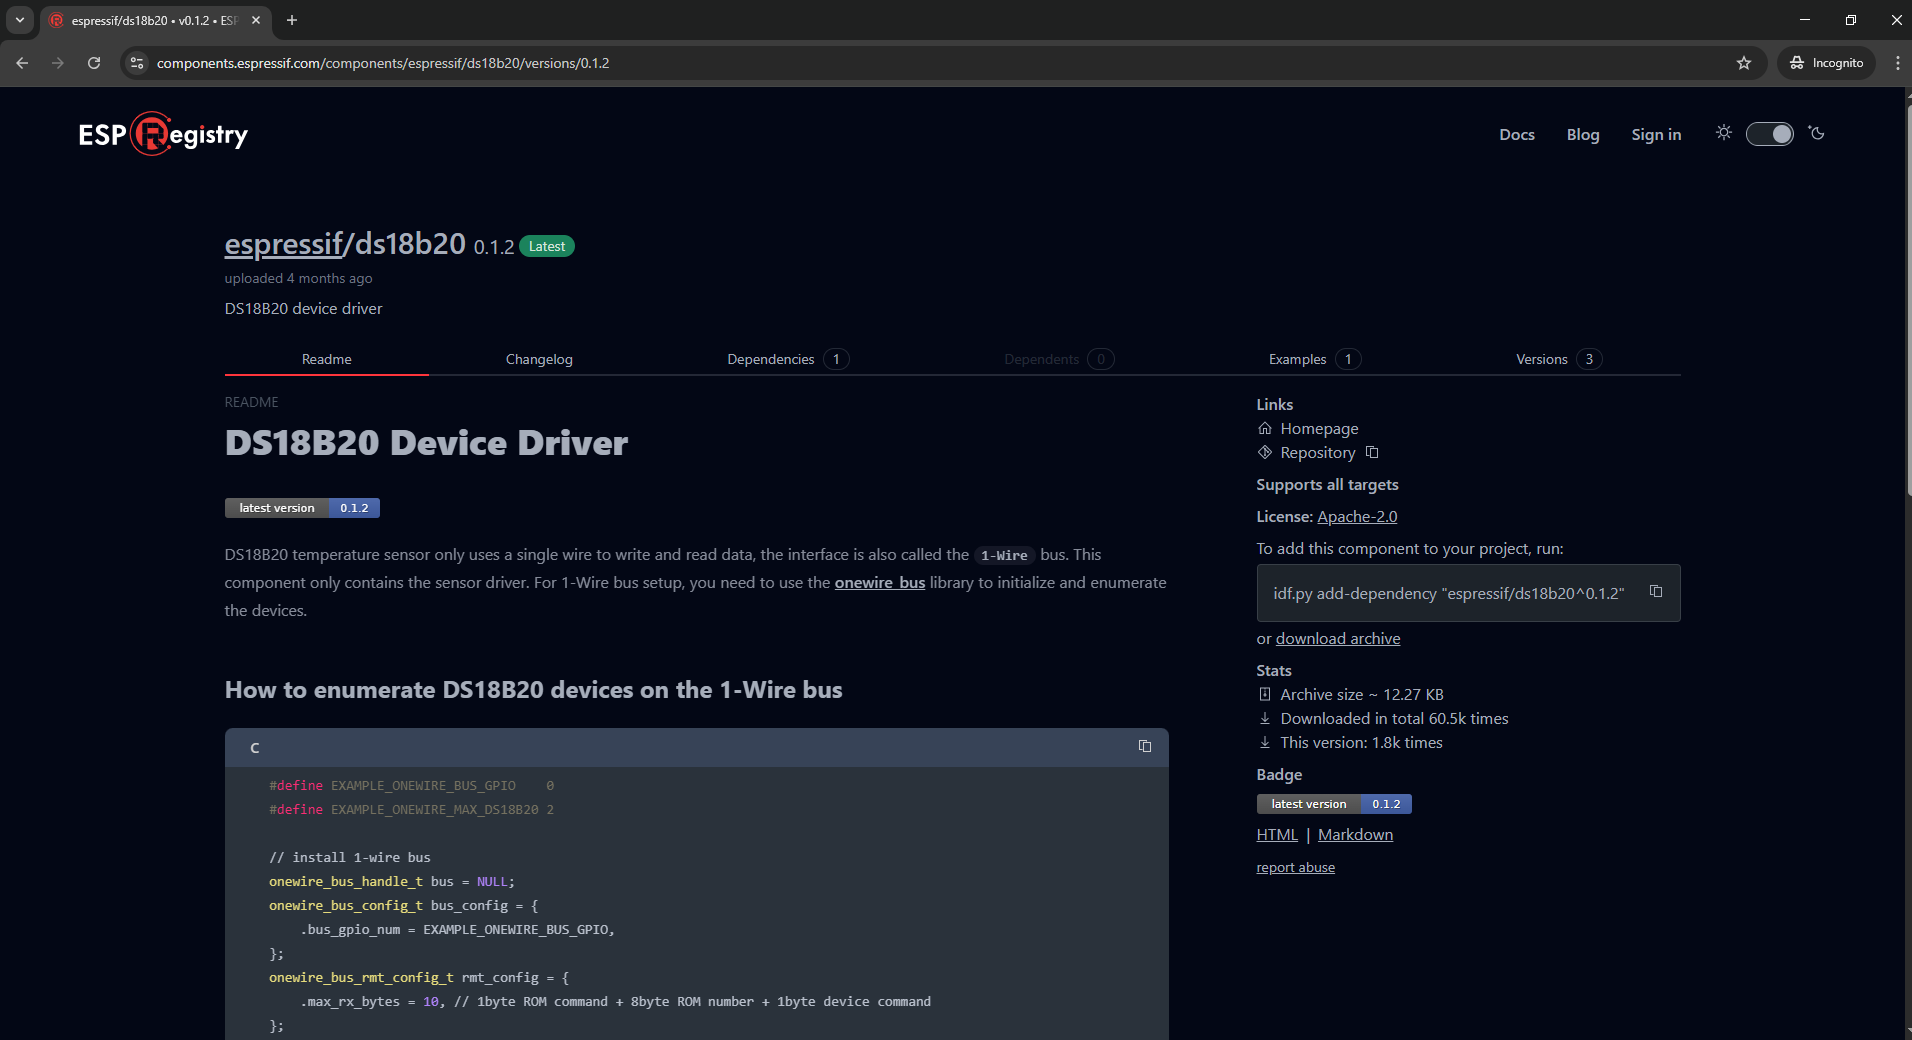This screenshot has width=1912, height=1040.
Task: Open the onewire_bus library link
Action: (879, 582)
